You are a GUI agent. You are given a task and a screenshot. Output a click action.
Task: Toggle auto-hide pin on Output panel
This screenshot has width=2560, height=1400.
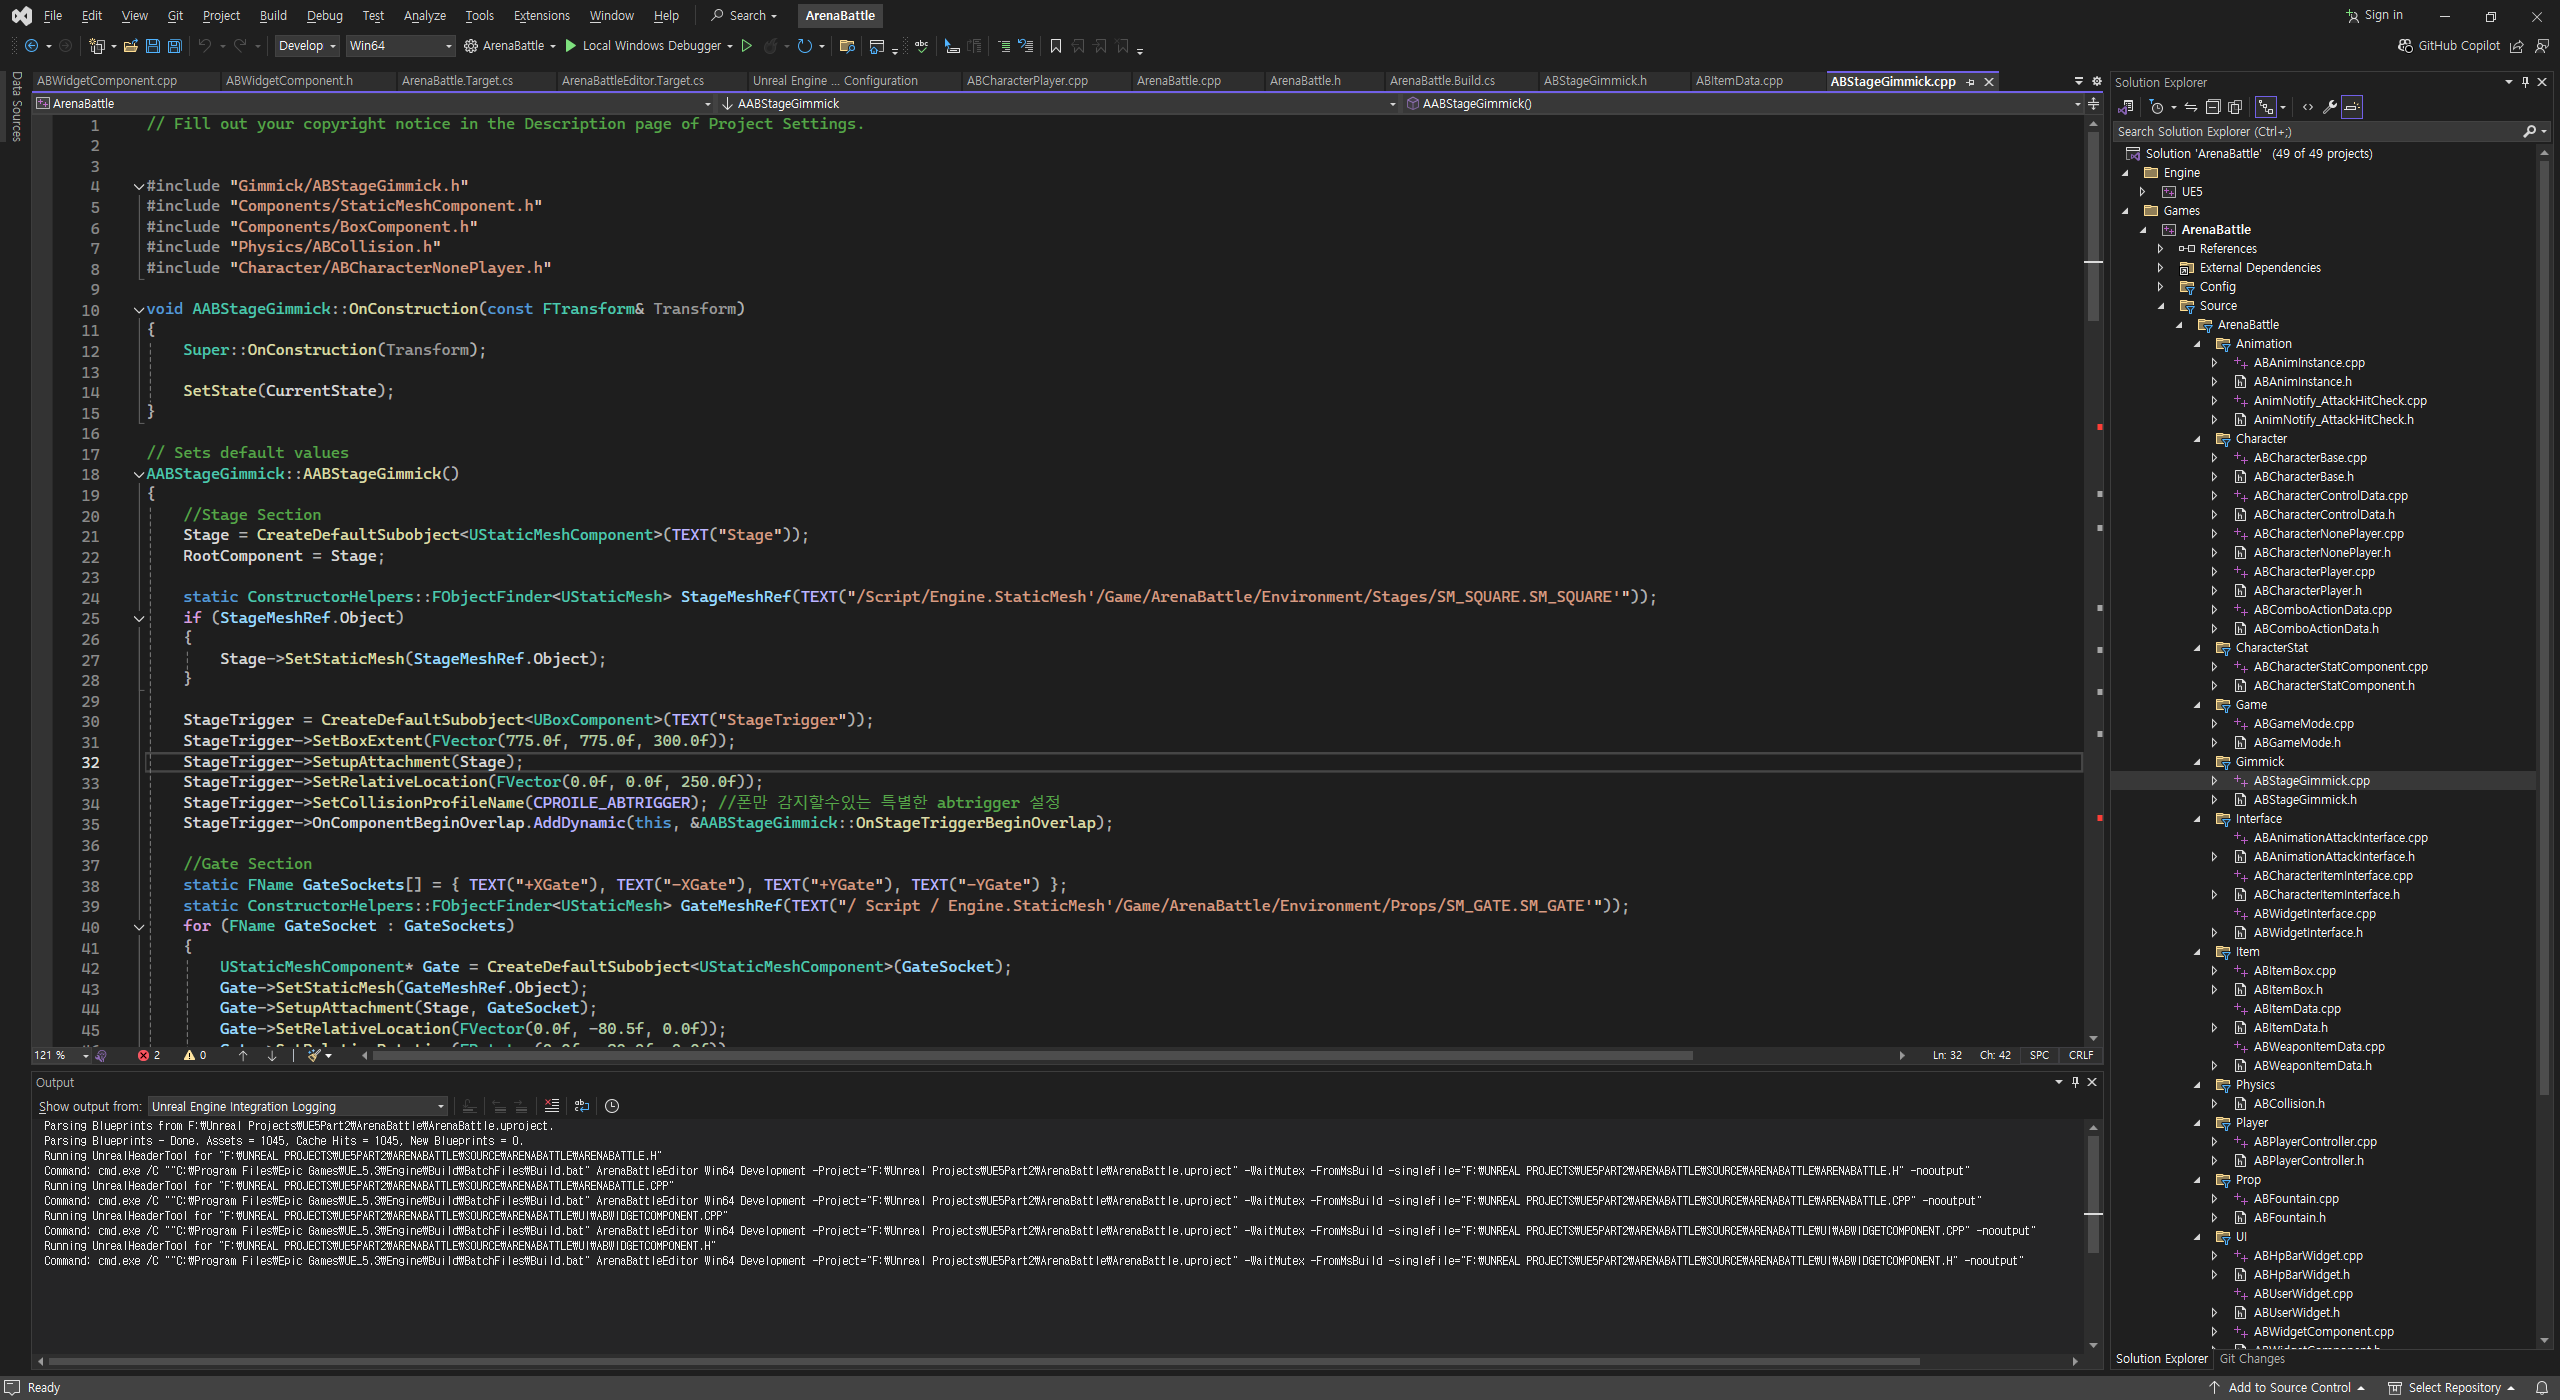(x=2075, y=1082)
